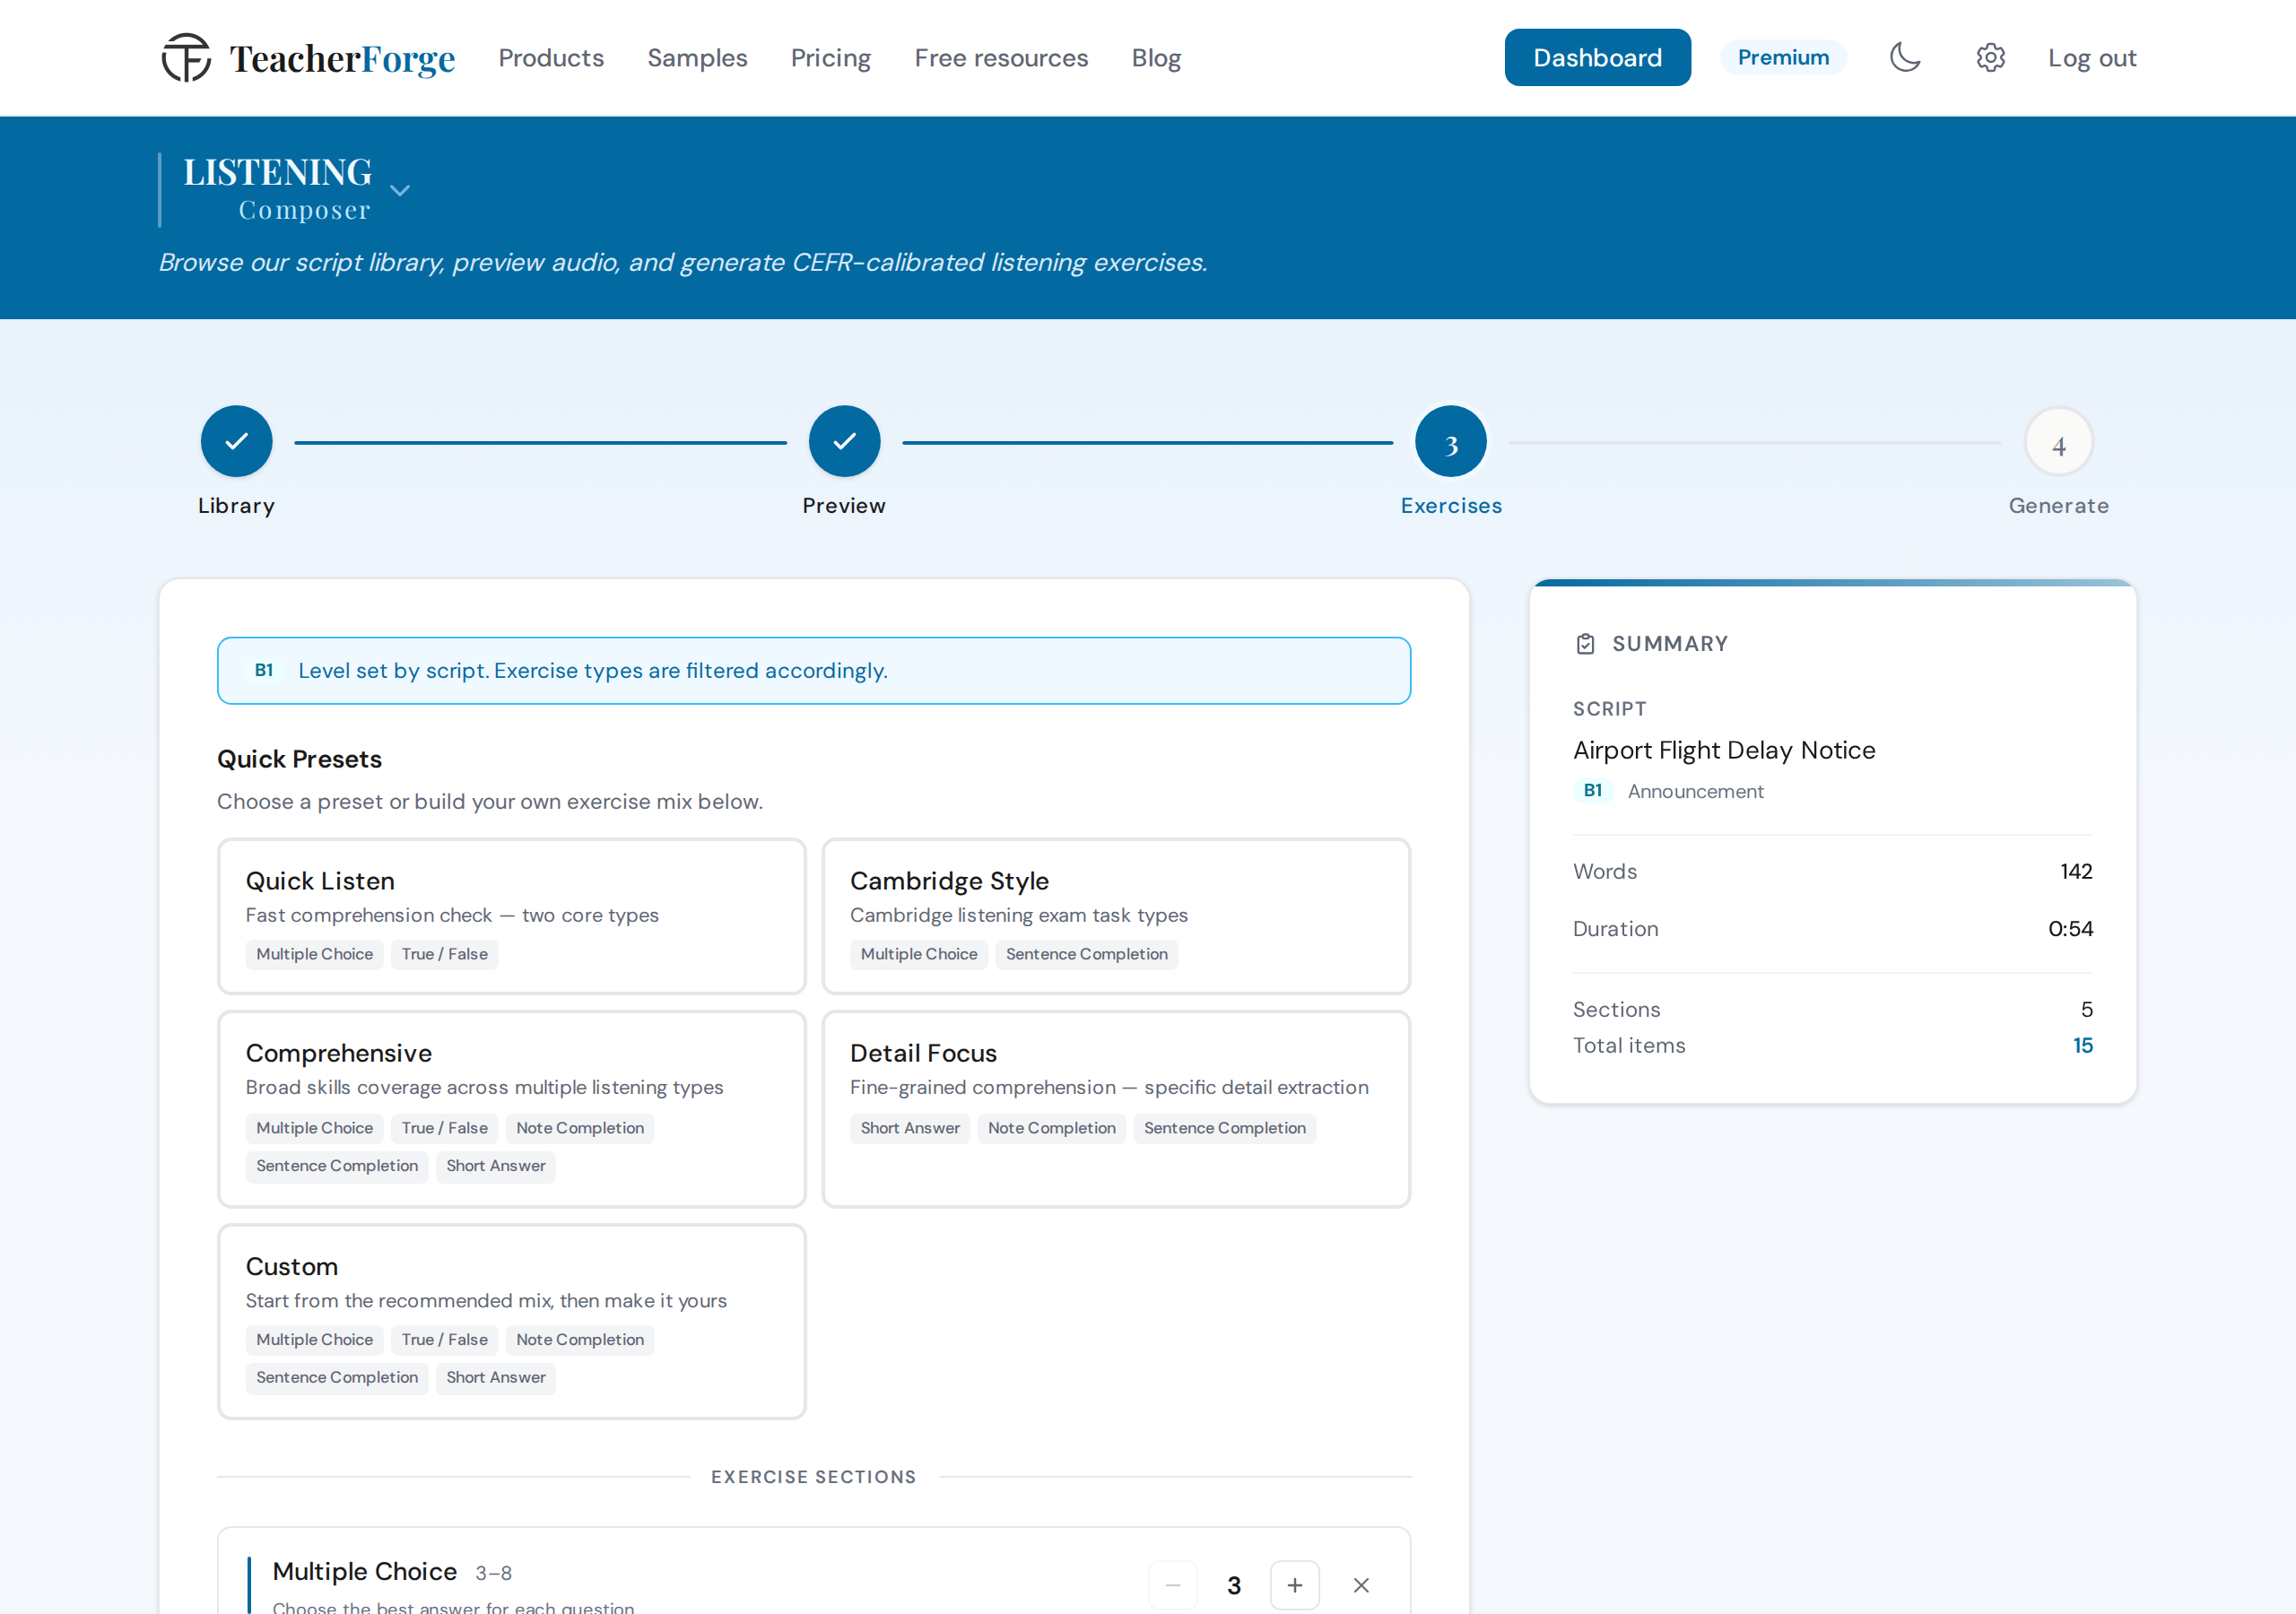Click the Premium badge
The image size is (2296, 1614).
1783,58
